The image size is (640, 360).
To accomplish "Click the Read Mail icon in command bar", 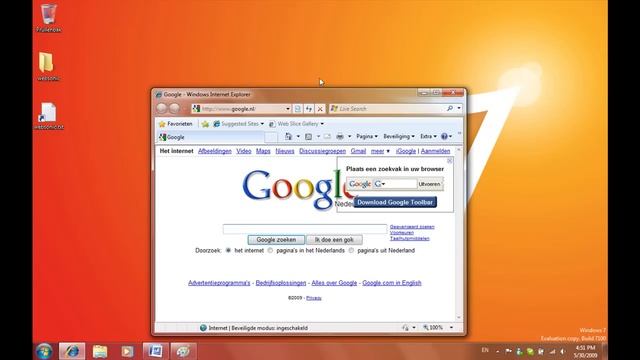I will pos(327,136).
